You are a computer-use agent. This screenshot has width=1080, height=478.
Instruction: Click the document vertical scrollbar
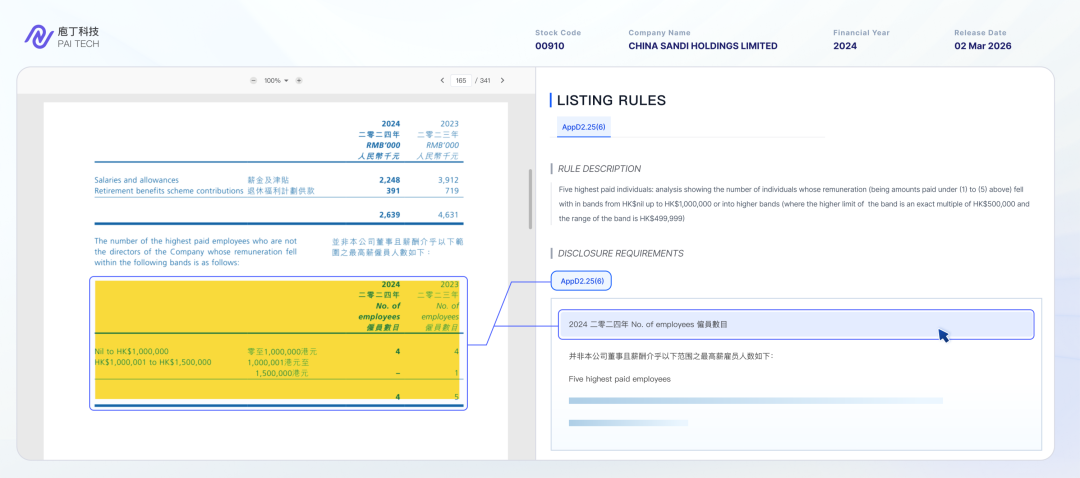(x=529, y=200)
